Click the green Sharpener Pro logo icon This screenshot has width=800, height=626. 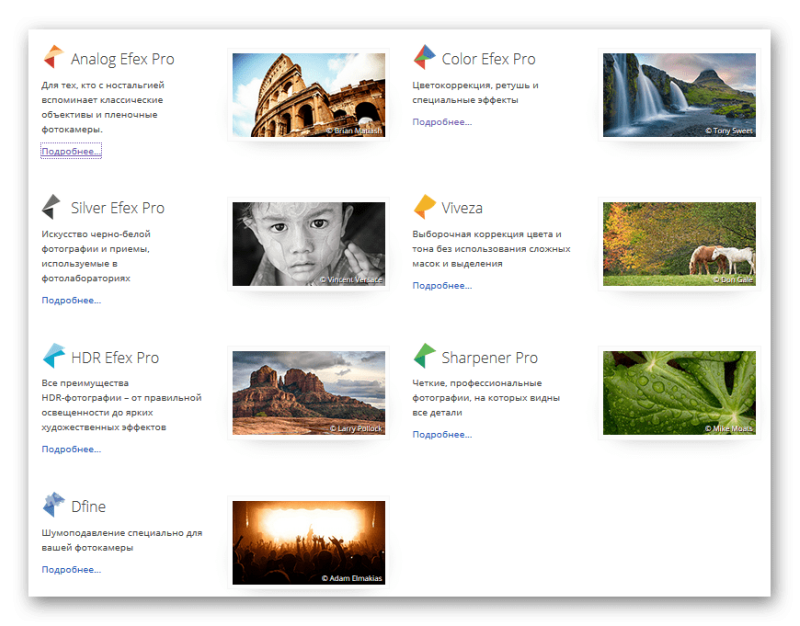tap(424, 356)
